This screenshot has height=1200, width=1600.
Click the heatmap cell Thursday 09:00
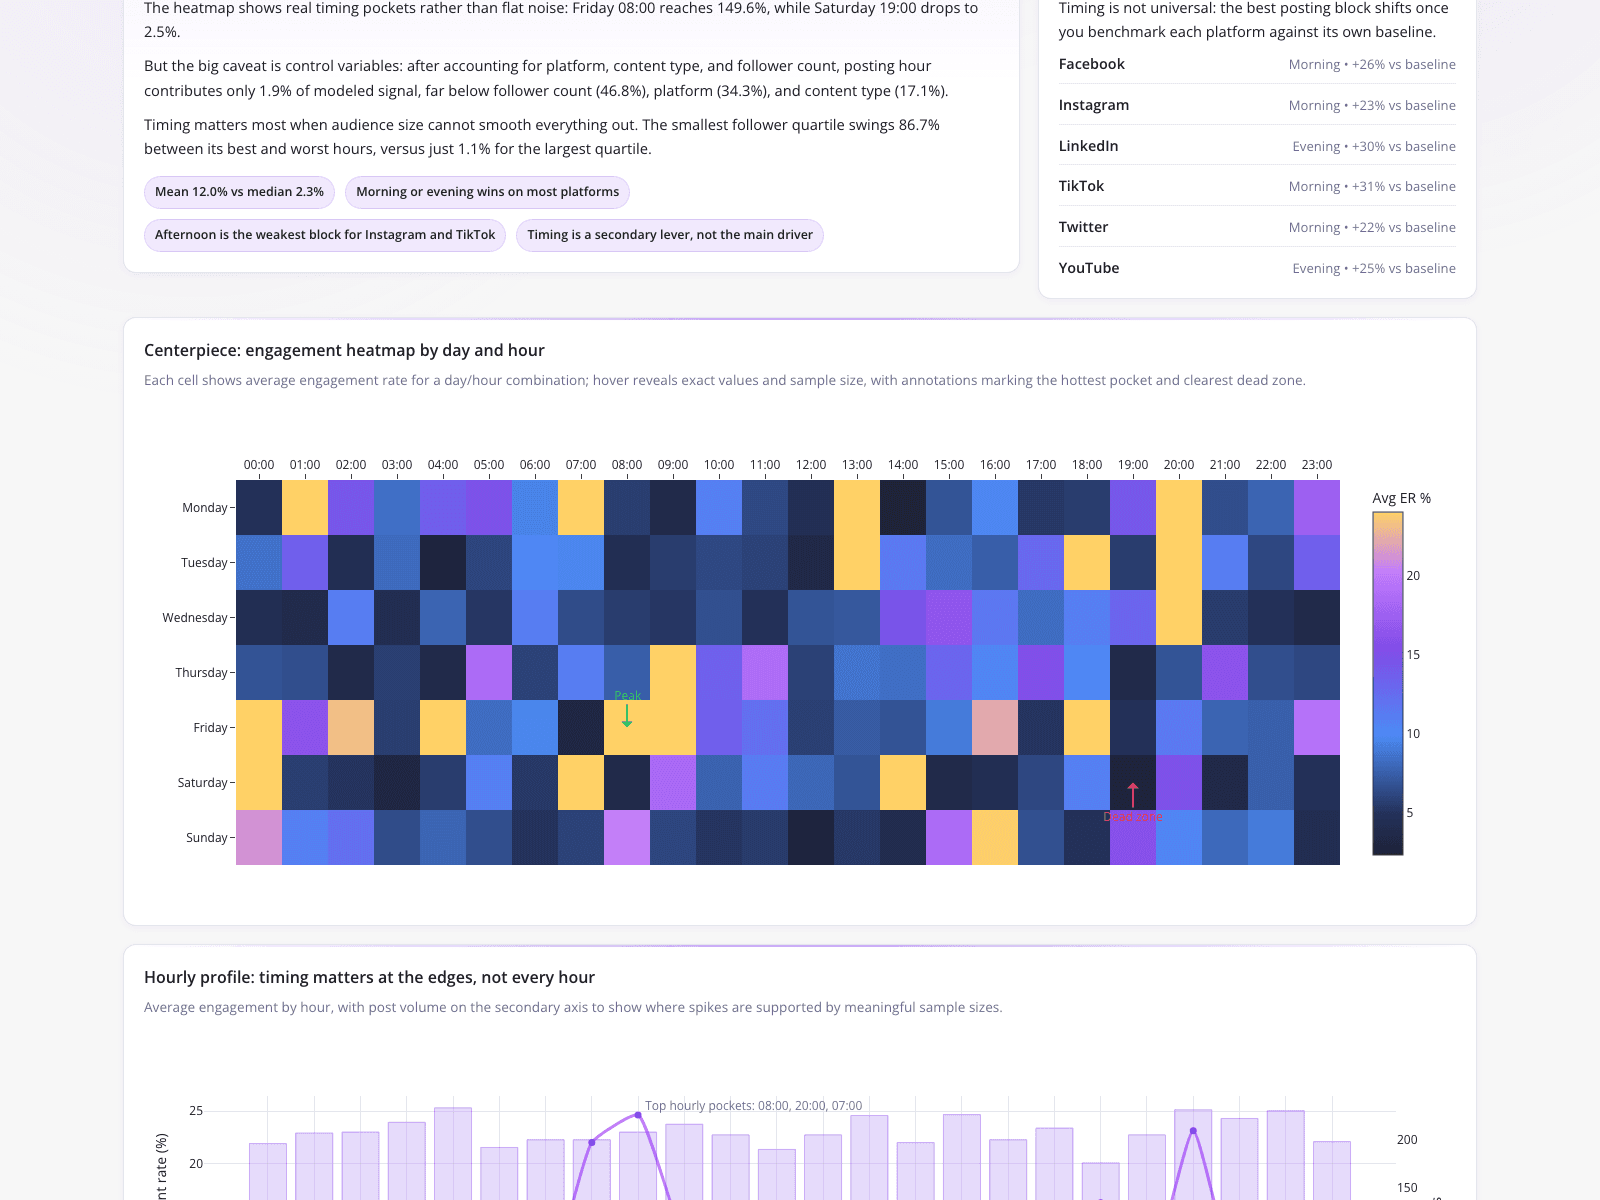[673, 672]
